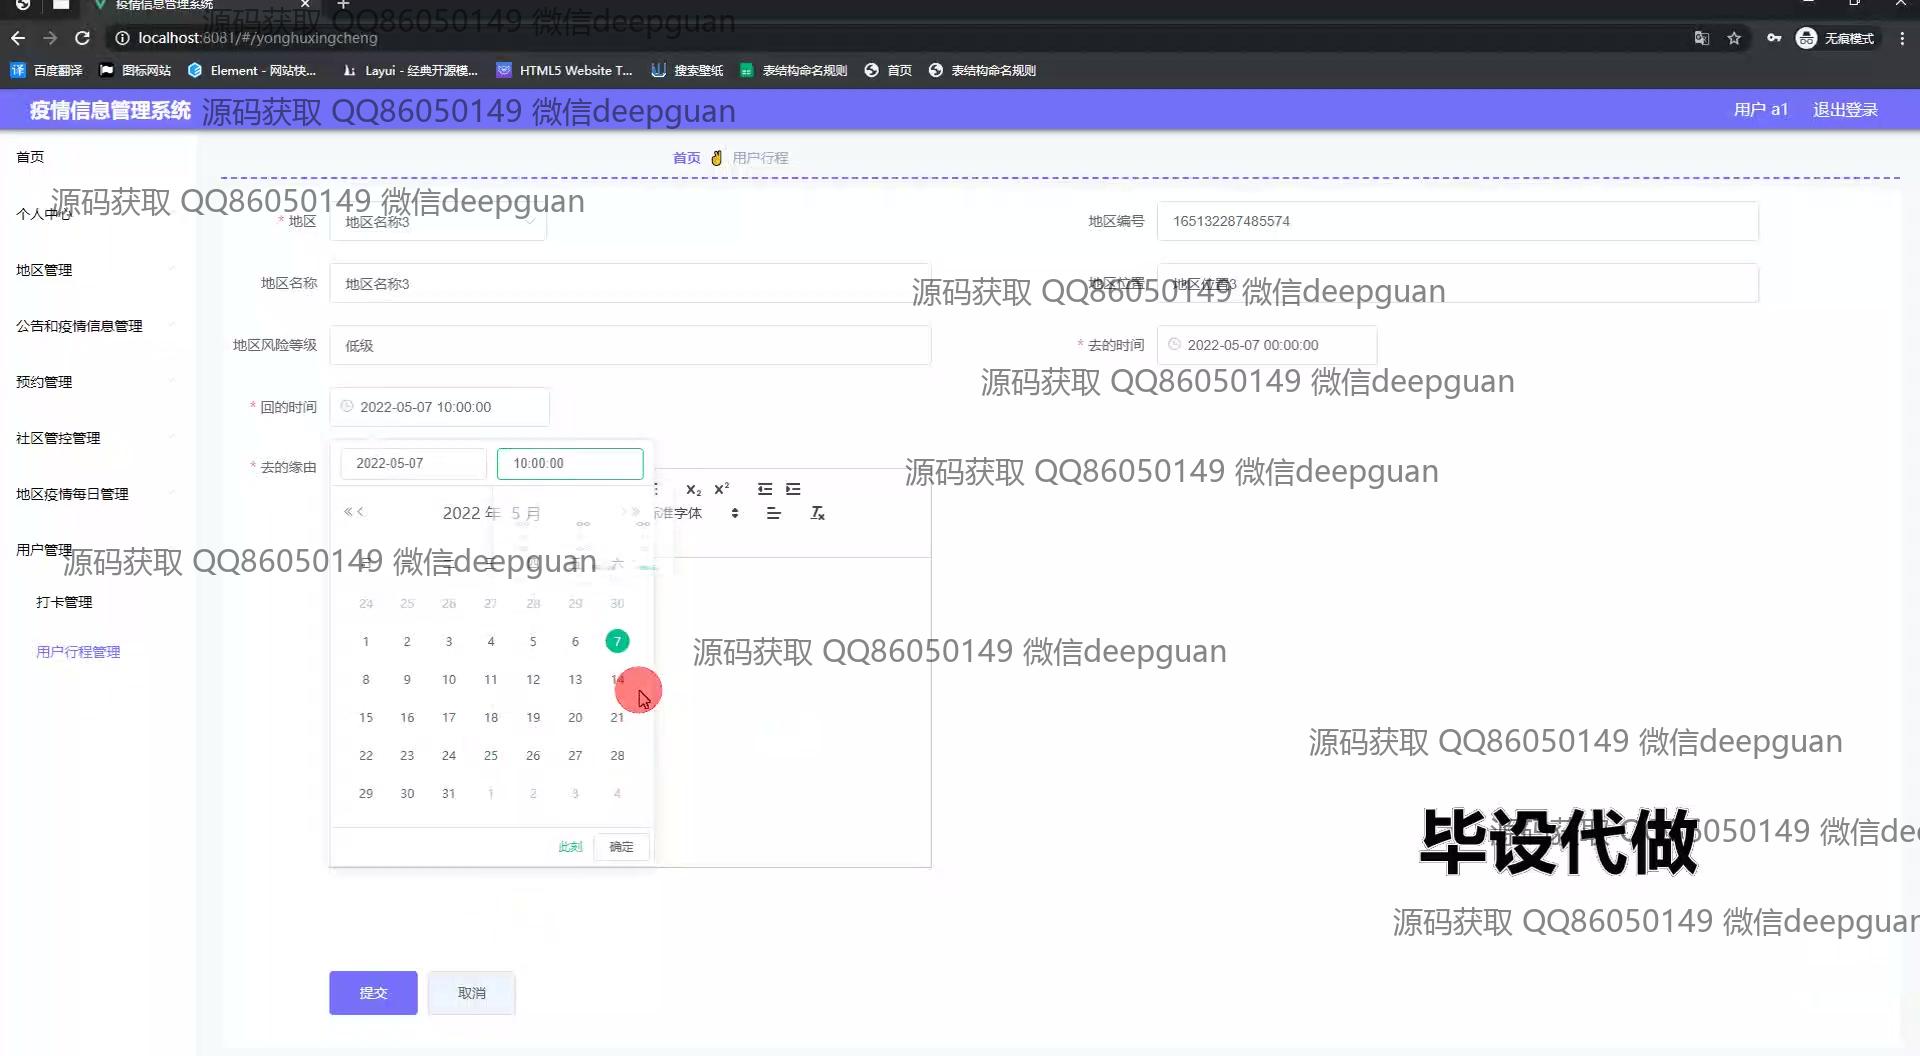Select the highlighted day 7 in calendar
The width and height of the screenshot is (1920, 1056).
617,641
